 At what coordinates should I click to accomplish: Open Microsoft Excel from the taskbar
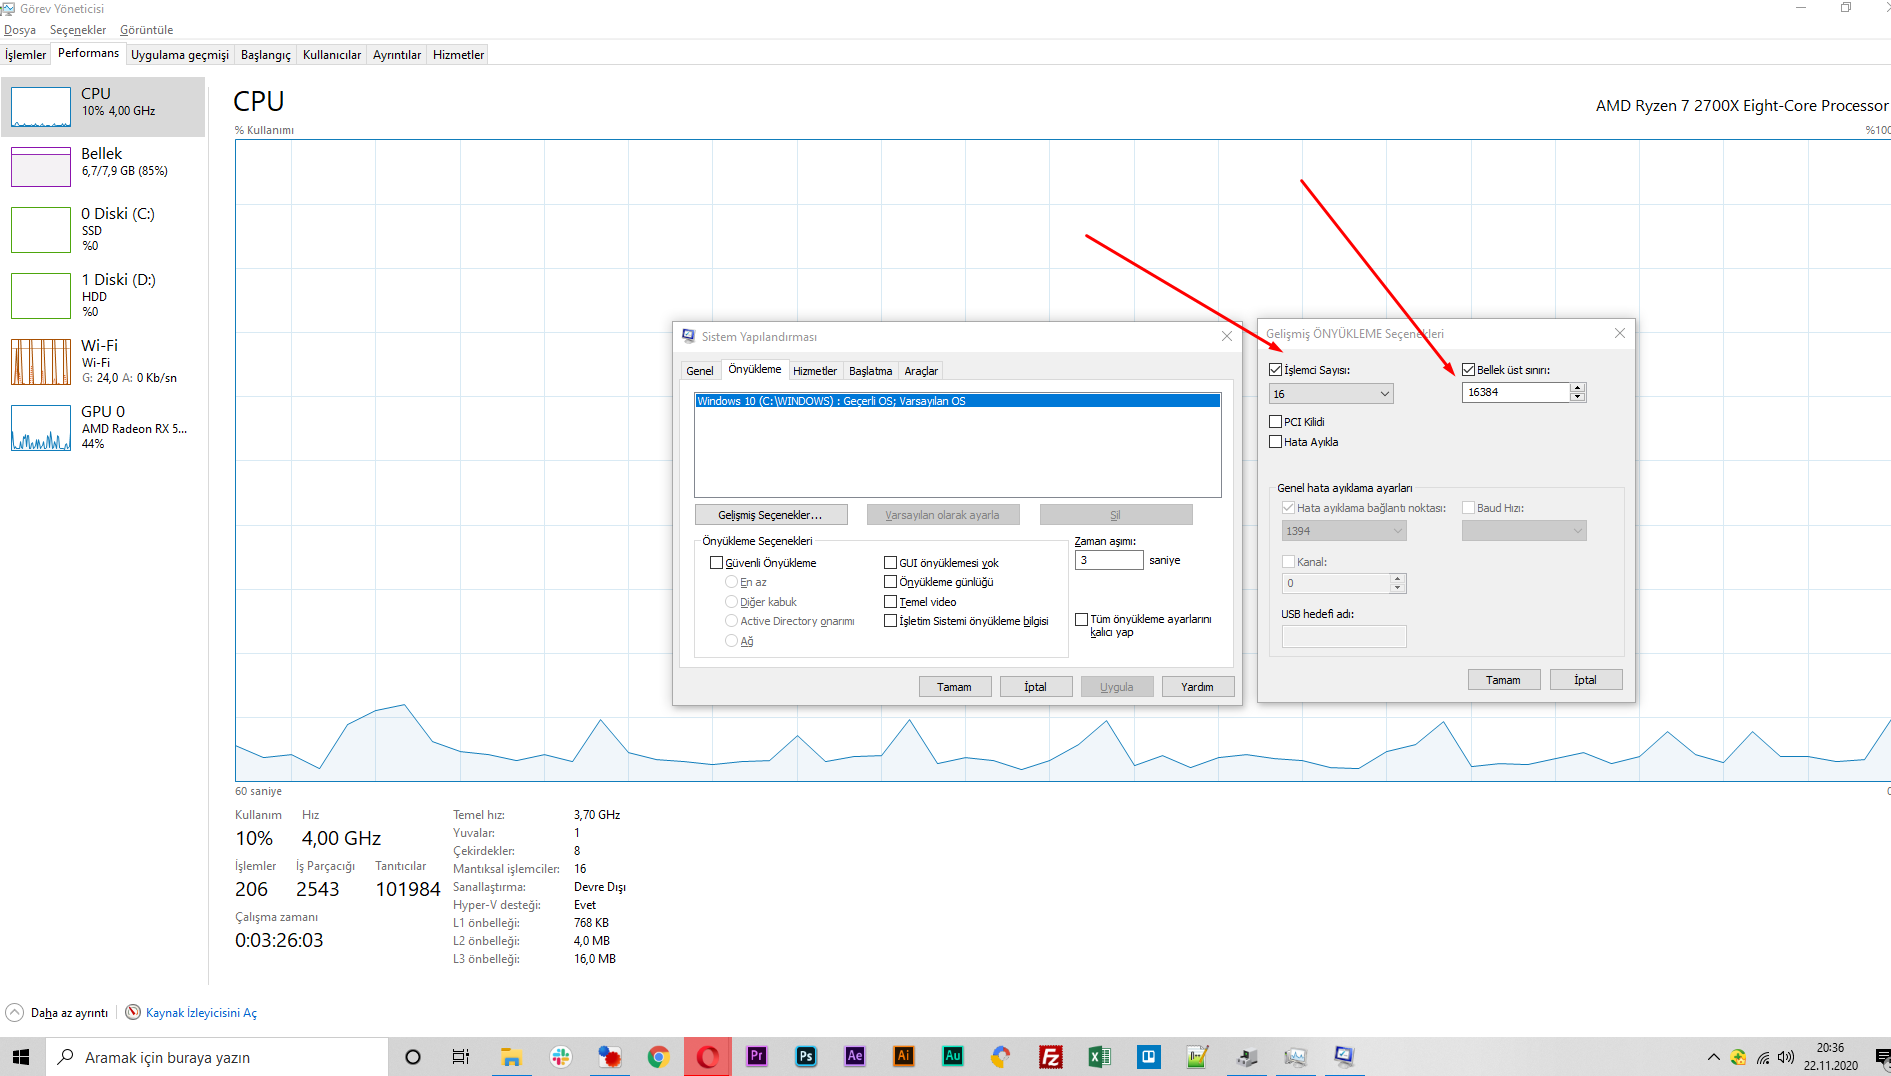tap(1100, 1057)
